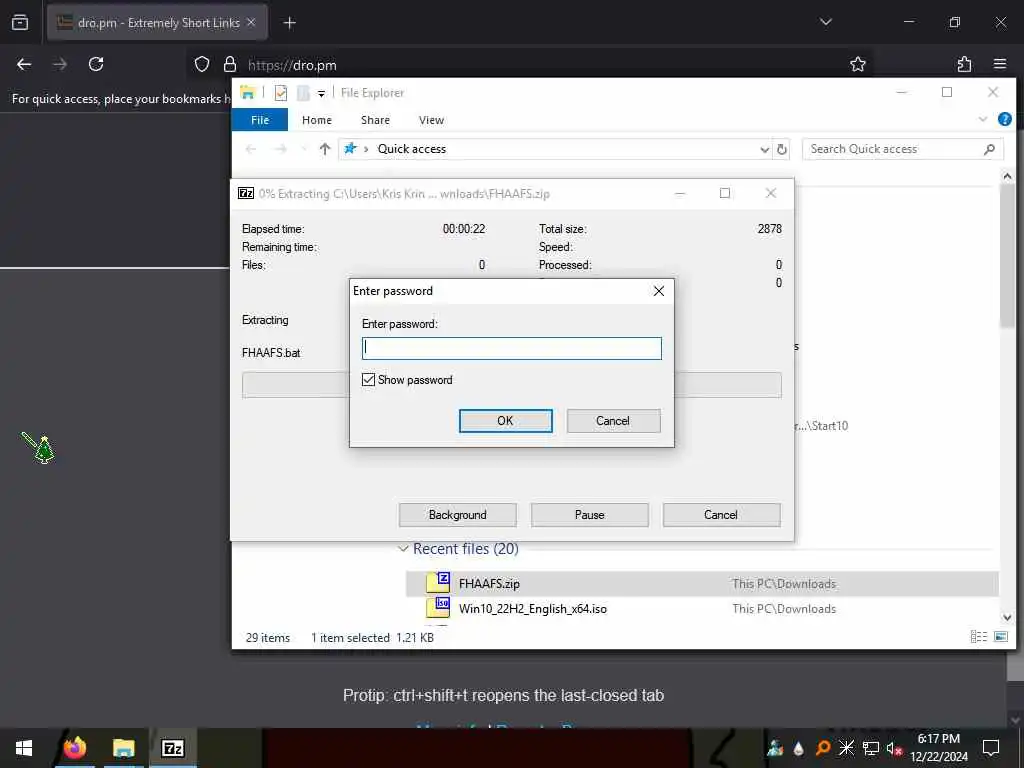Click the File Explorer forward arrow
1024x768 pixels.
point(281,149)
